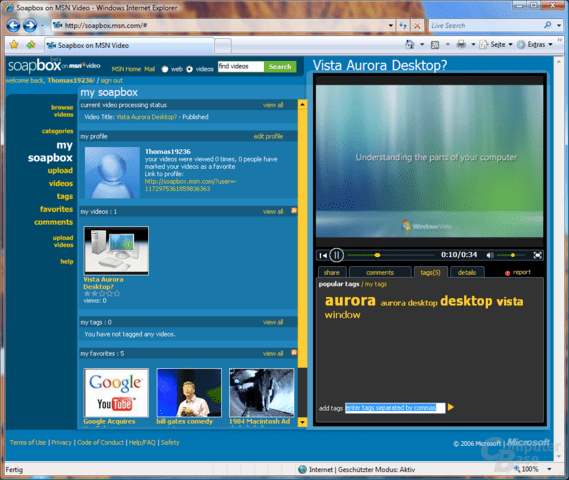
Task: Submit tags with the yellow arrow
Action: click(x=451, y=407)
